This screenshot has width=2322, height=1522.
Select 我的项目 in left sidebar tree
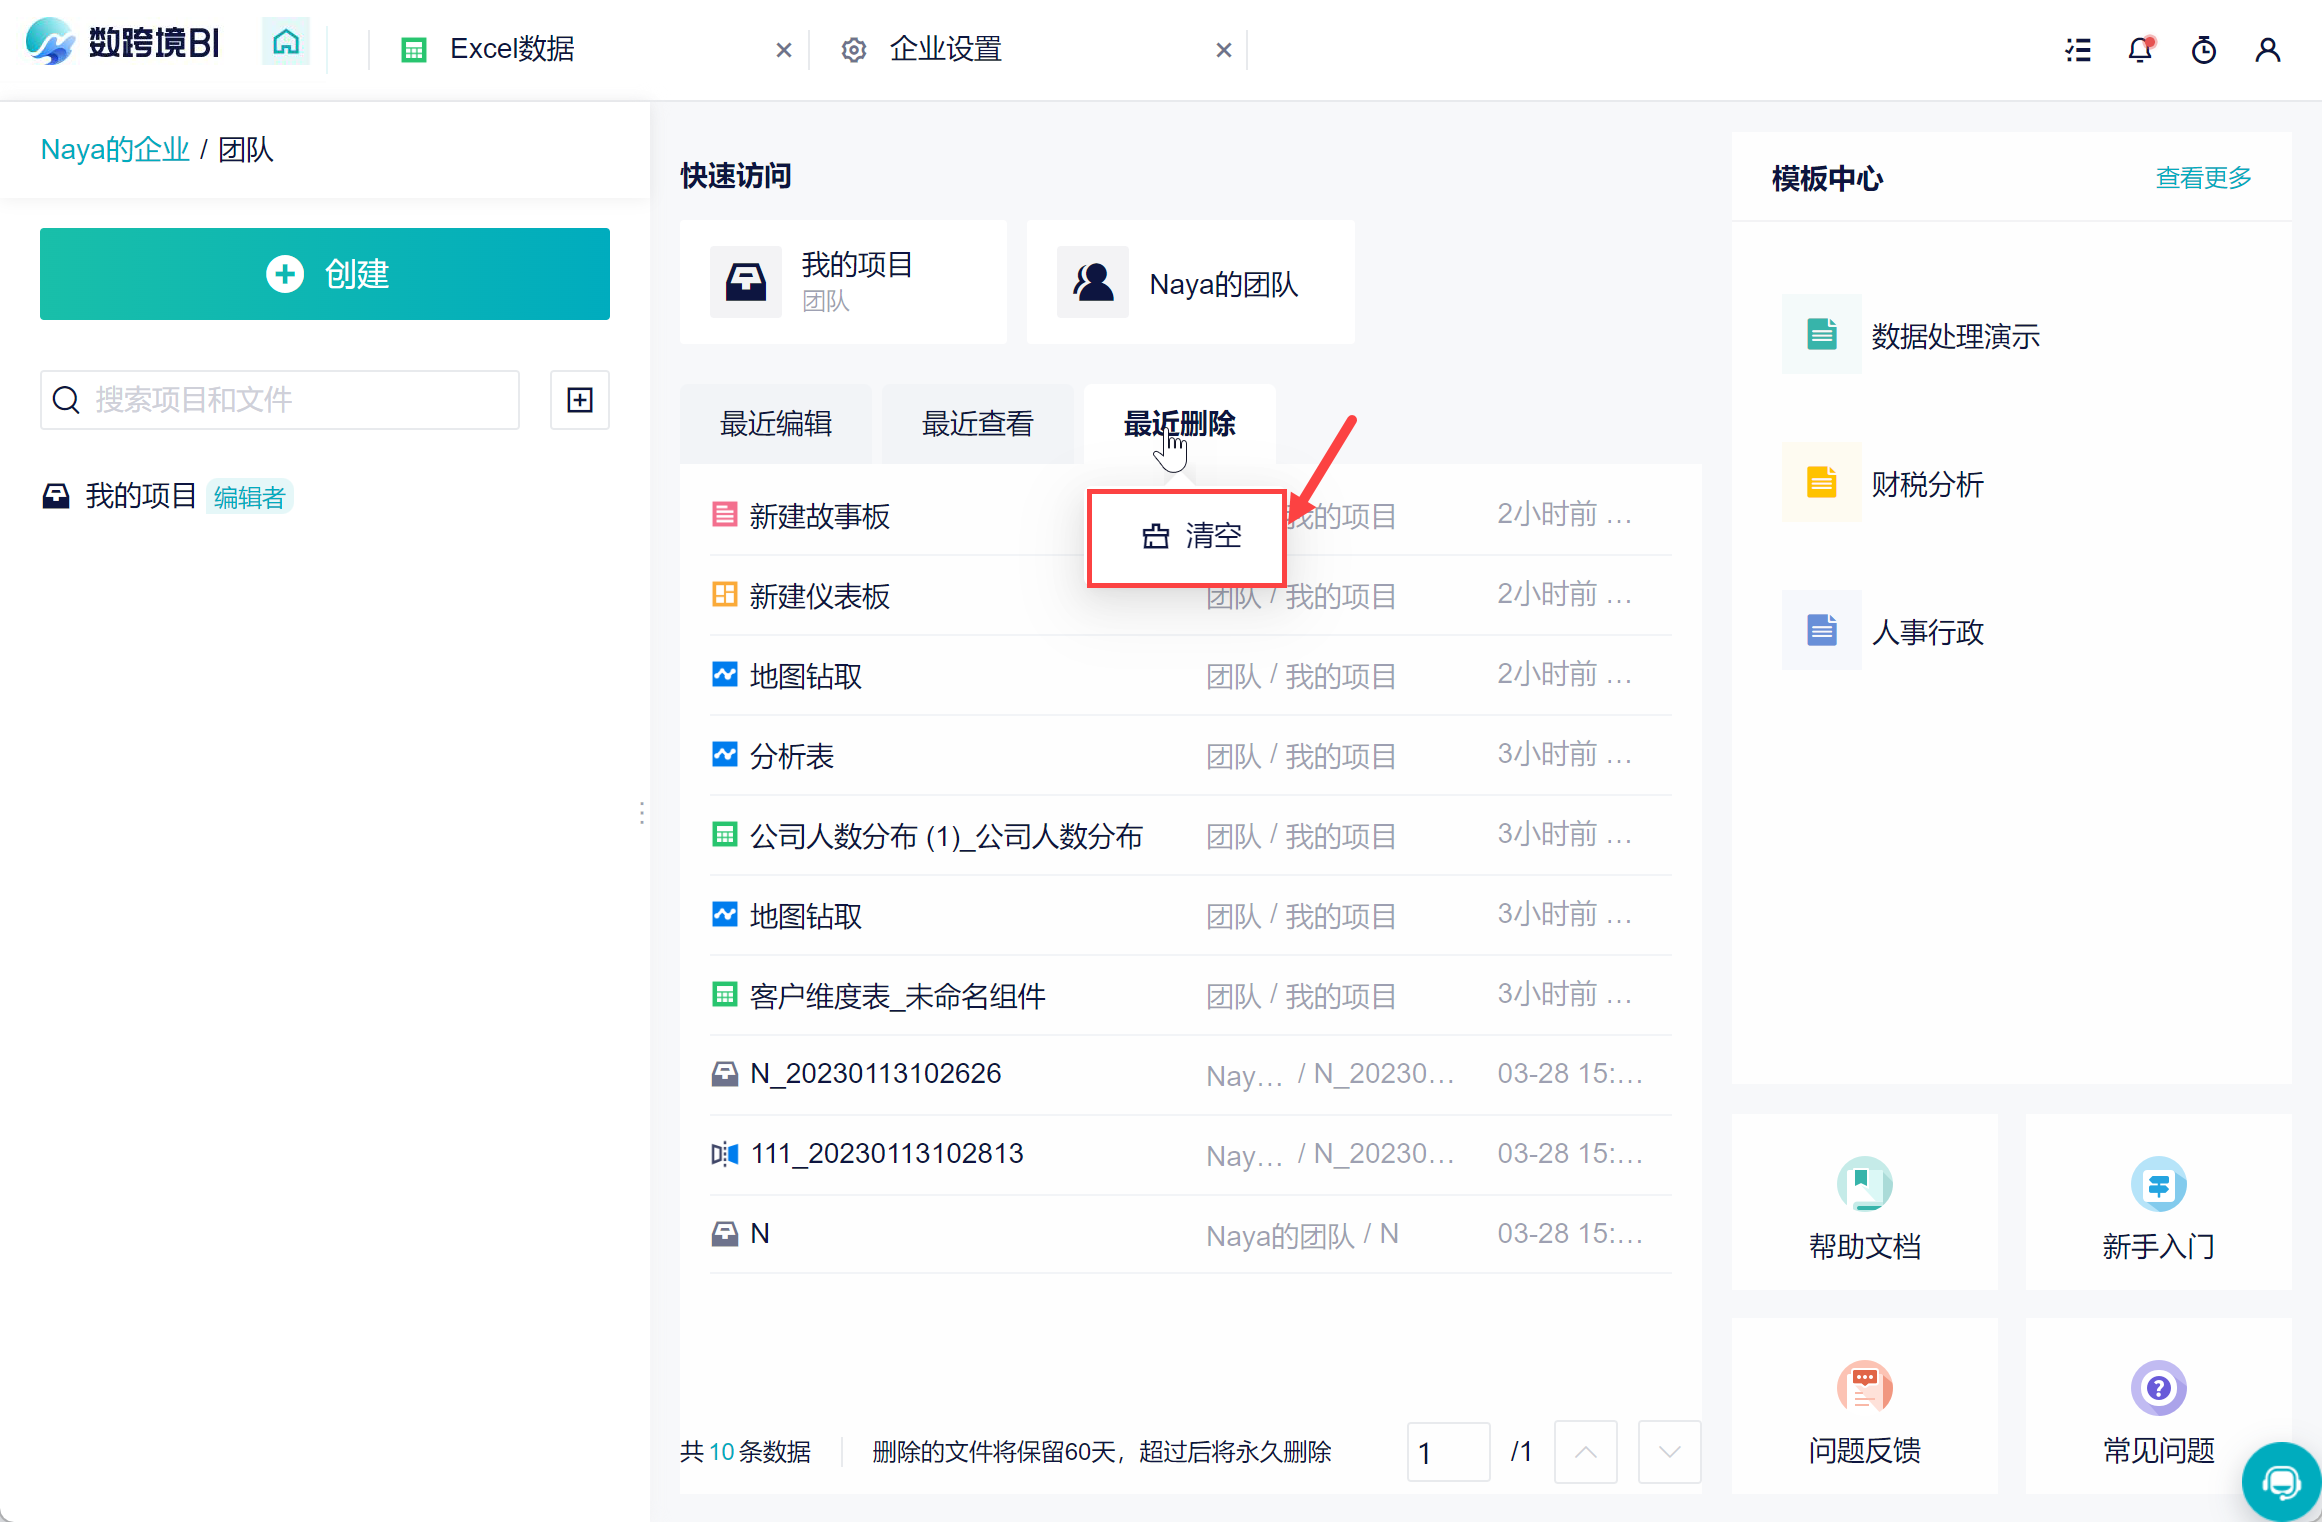(140, 496)
